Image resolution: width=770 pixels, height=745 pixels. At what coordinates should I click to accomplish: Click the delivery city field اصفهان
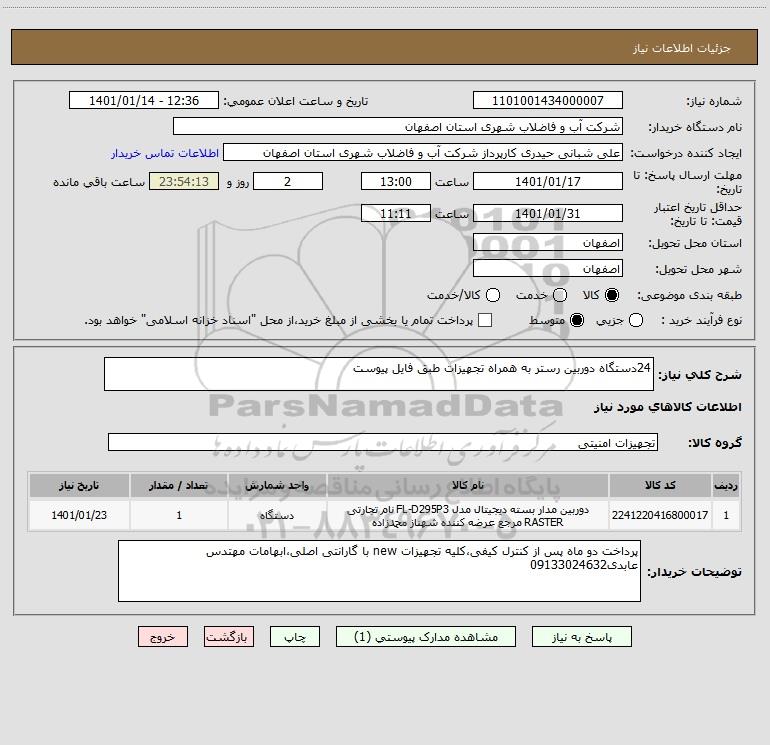click(x=548, y=269)
